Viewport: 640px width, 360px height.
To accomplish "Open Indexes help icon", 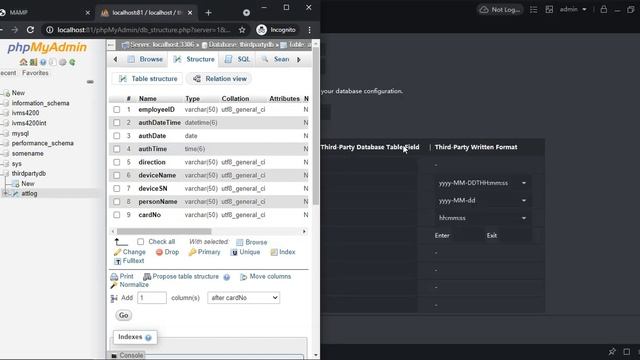I will tap(148, 338).
